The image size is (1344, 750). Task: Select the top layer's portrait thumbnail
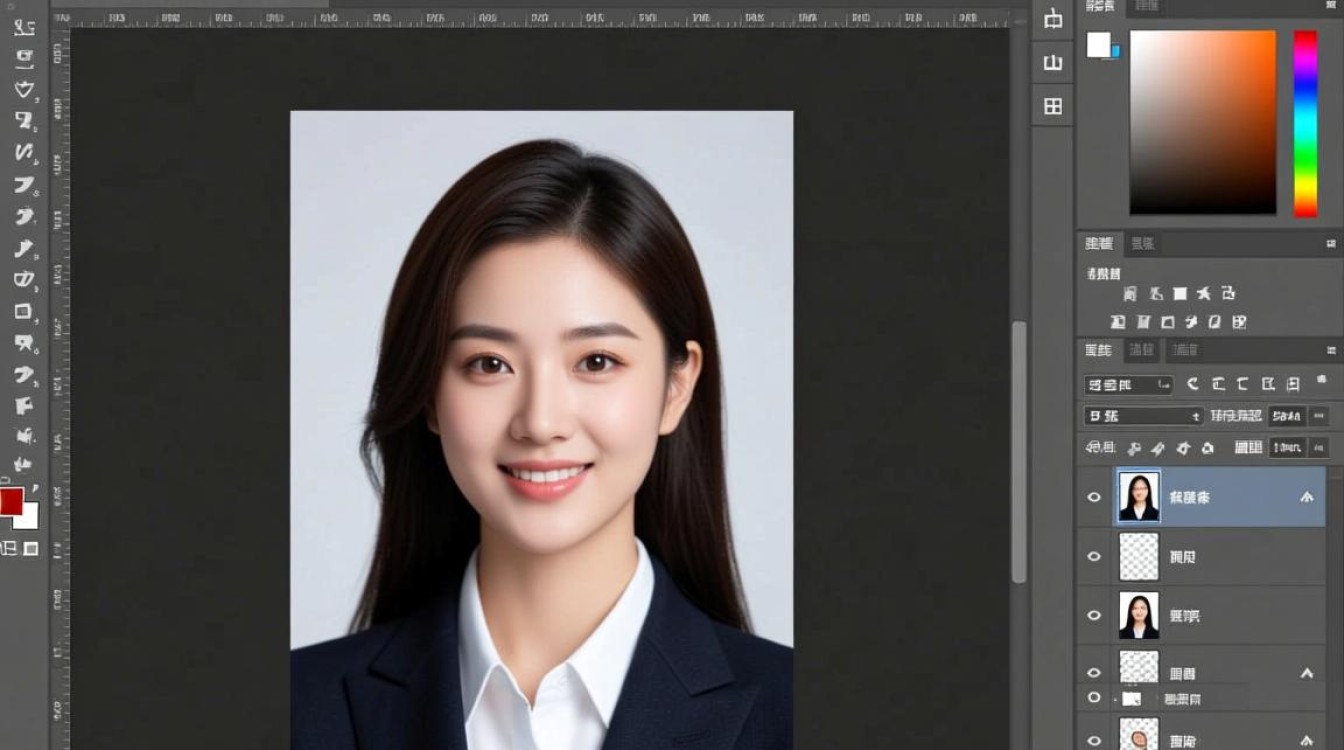(1139, 497)
